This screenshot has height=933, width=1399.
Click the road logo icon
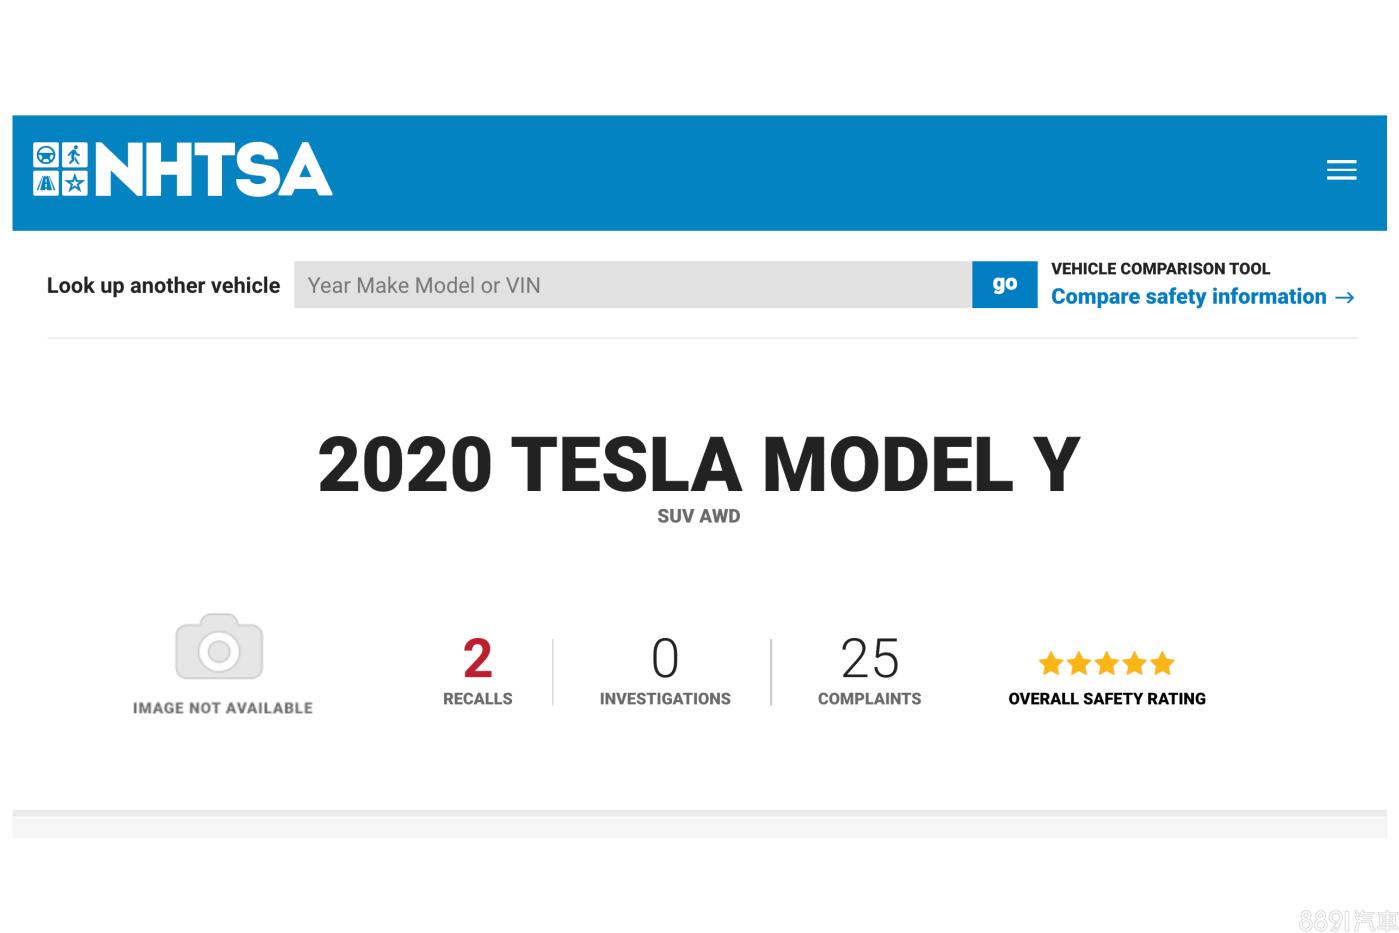[x=46, y=183]
